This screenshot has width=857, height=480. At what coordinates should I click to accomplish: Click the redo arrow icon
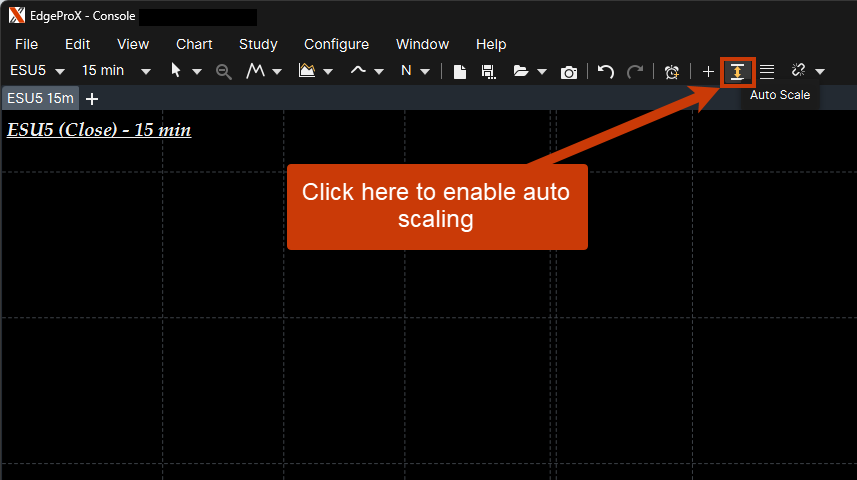(635, 71)
